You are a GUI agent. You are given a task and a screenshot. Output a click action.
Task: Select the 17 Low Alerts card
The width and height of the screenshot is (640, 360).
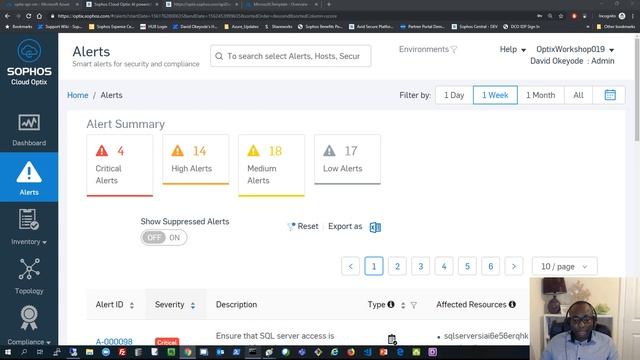pyautogui.click(x=347, y=160)
